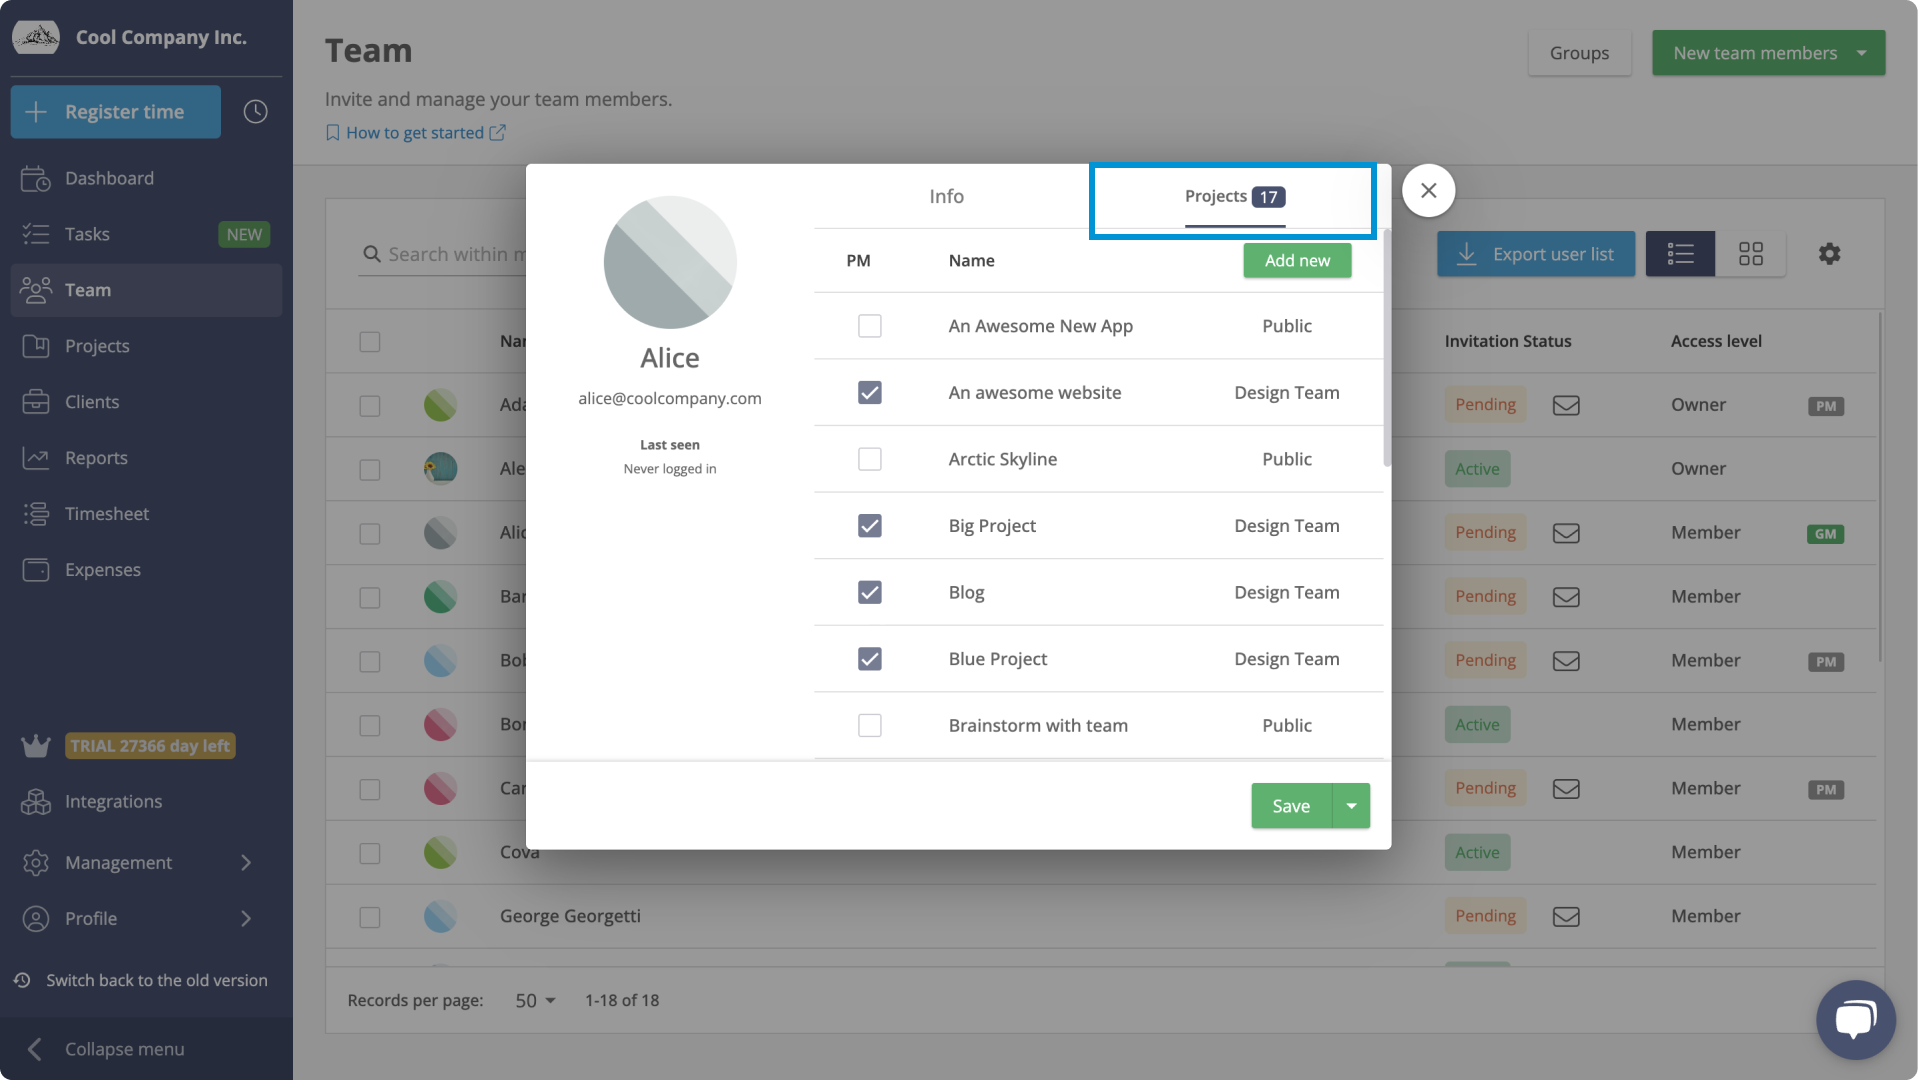
Task: Open table settings with the gear icon
Action: pos(1828,254)
